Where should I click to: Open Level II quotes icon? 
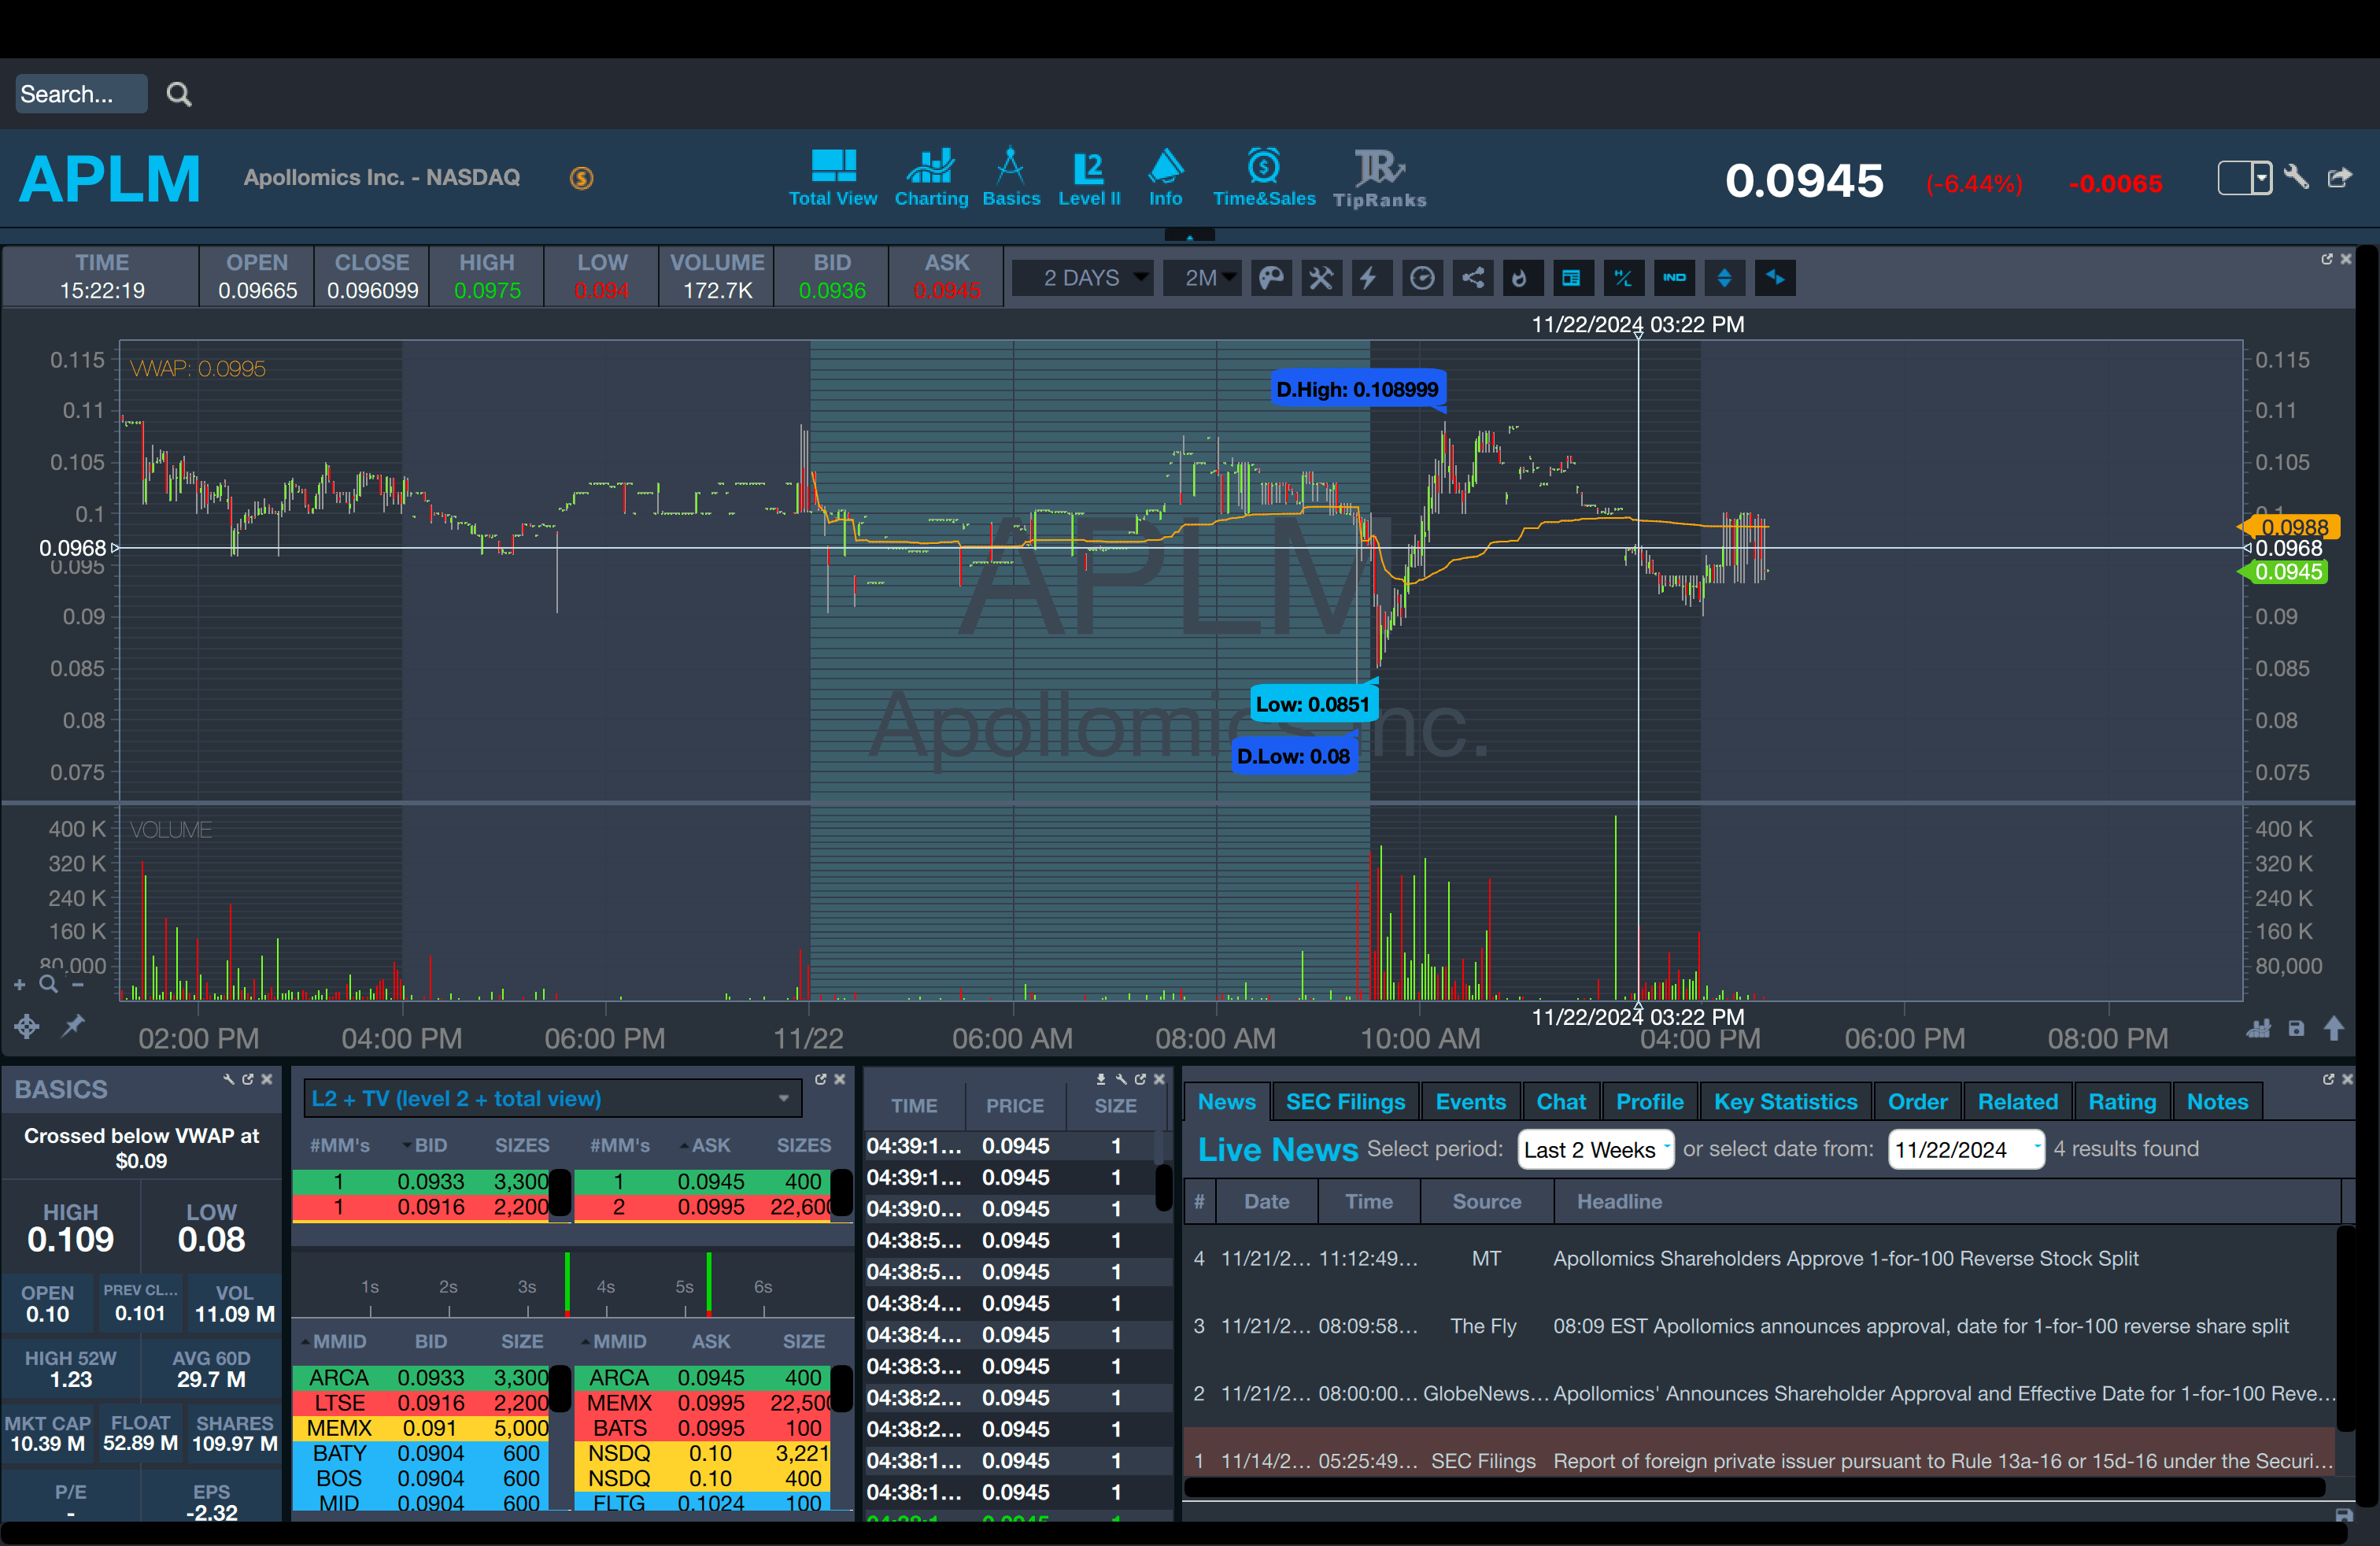(1088, 178)
